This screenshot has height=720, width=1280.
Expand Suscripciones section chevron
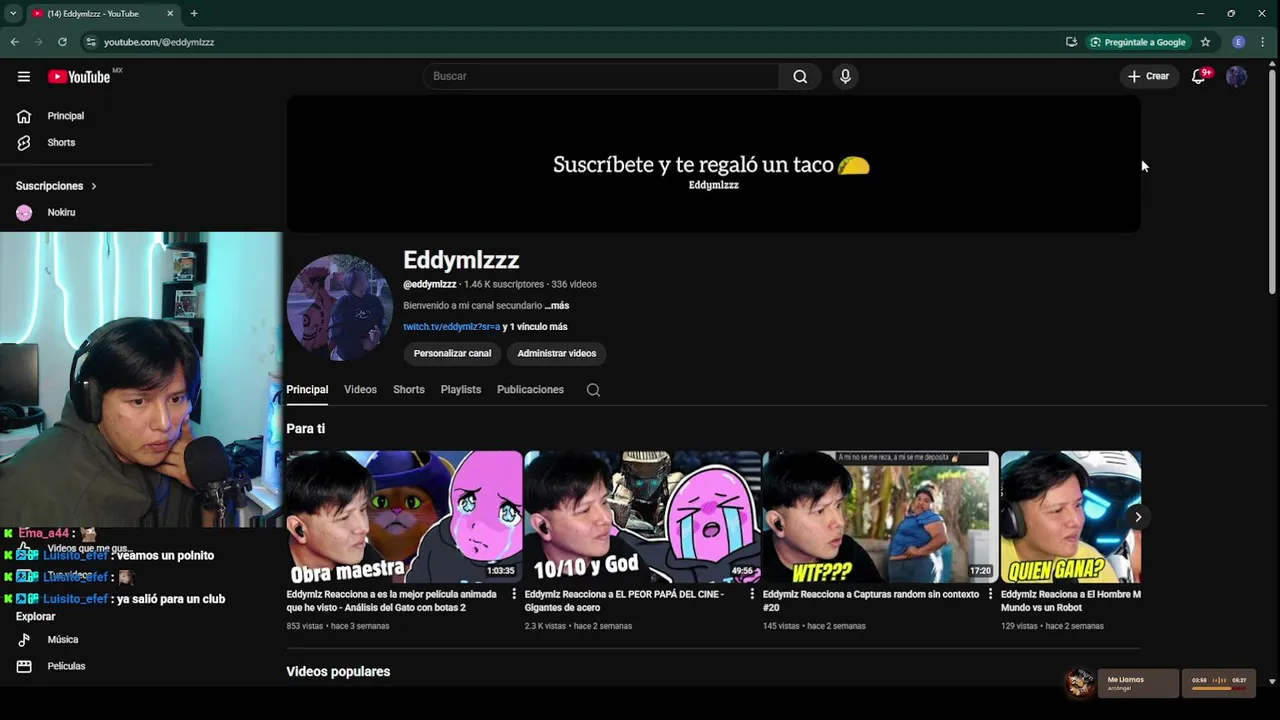(94, 186)
